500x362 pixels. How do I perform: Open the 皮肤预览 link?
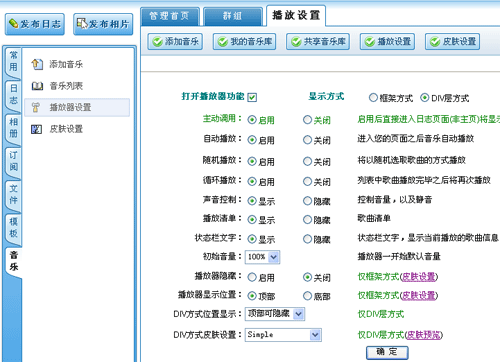[424, 335]
